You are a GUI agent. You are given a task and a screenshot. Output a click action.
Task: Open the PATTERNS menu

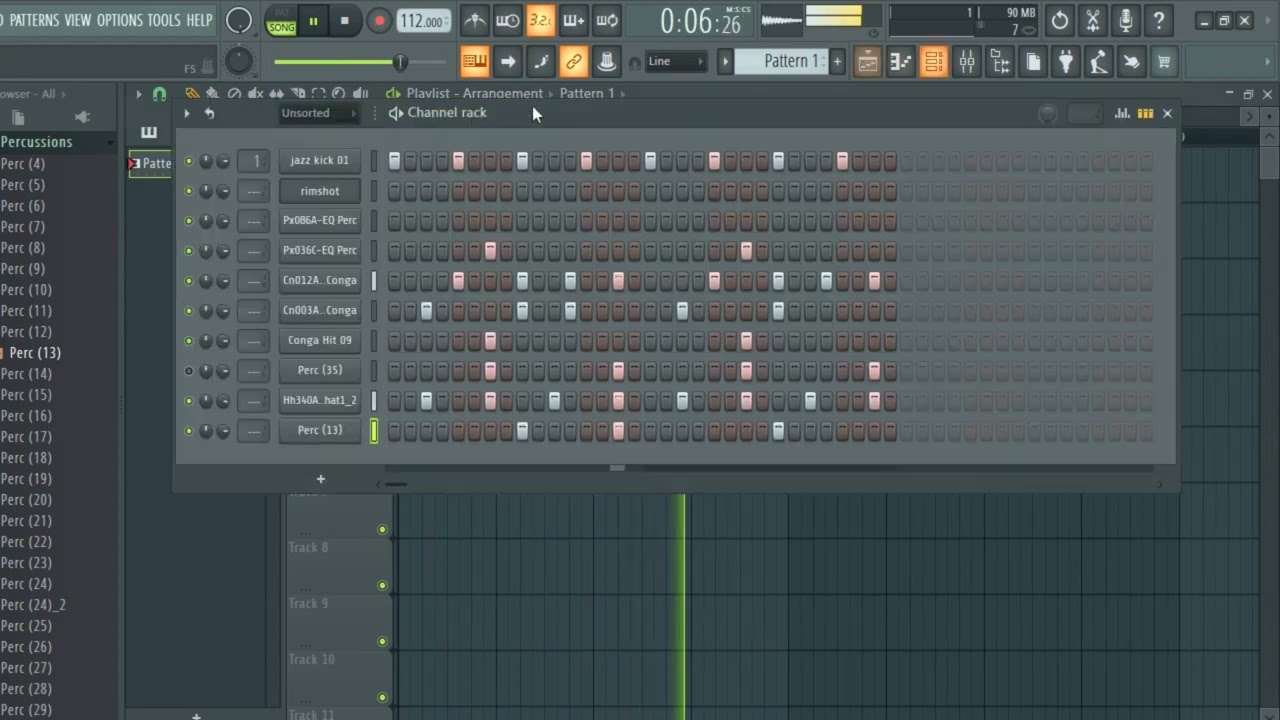coord(34,20)
